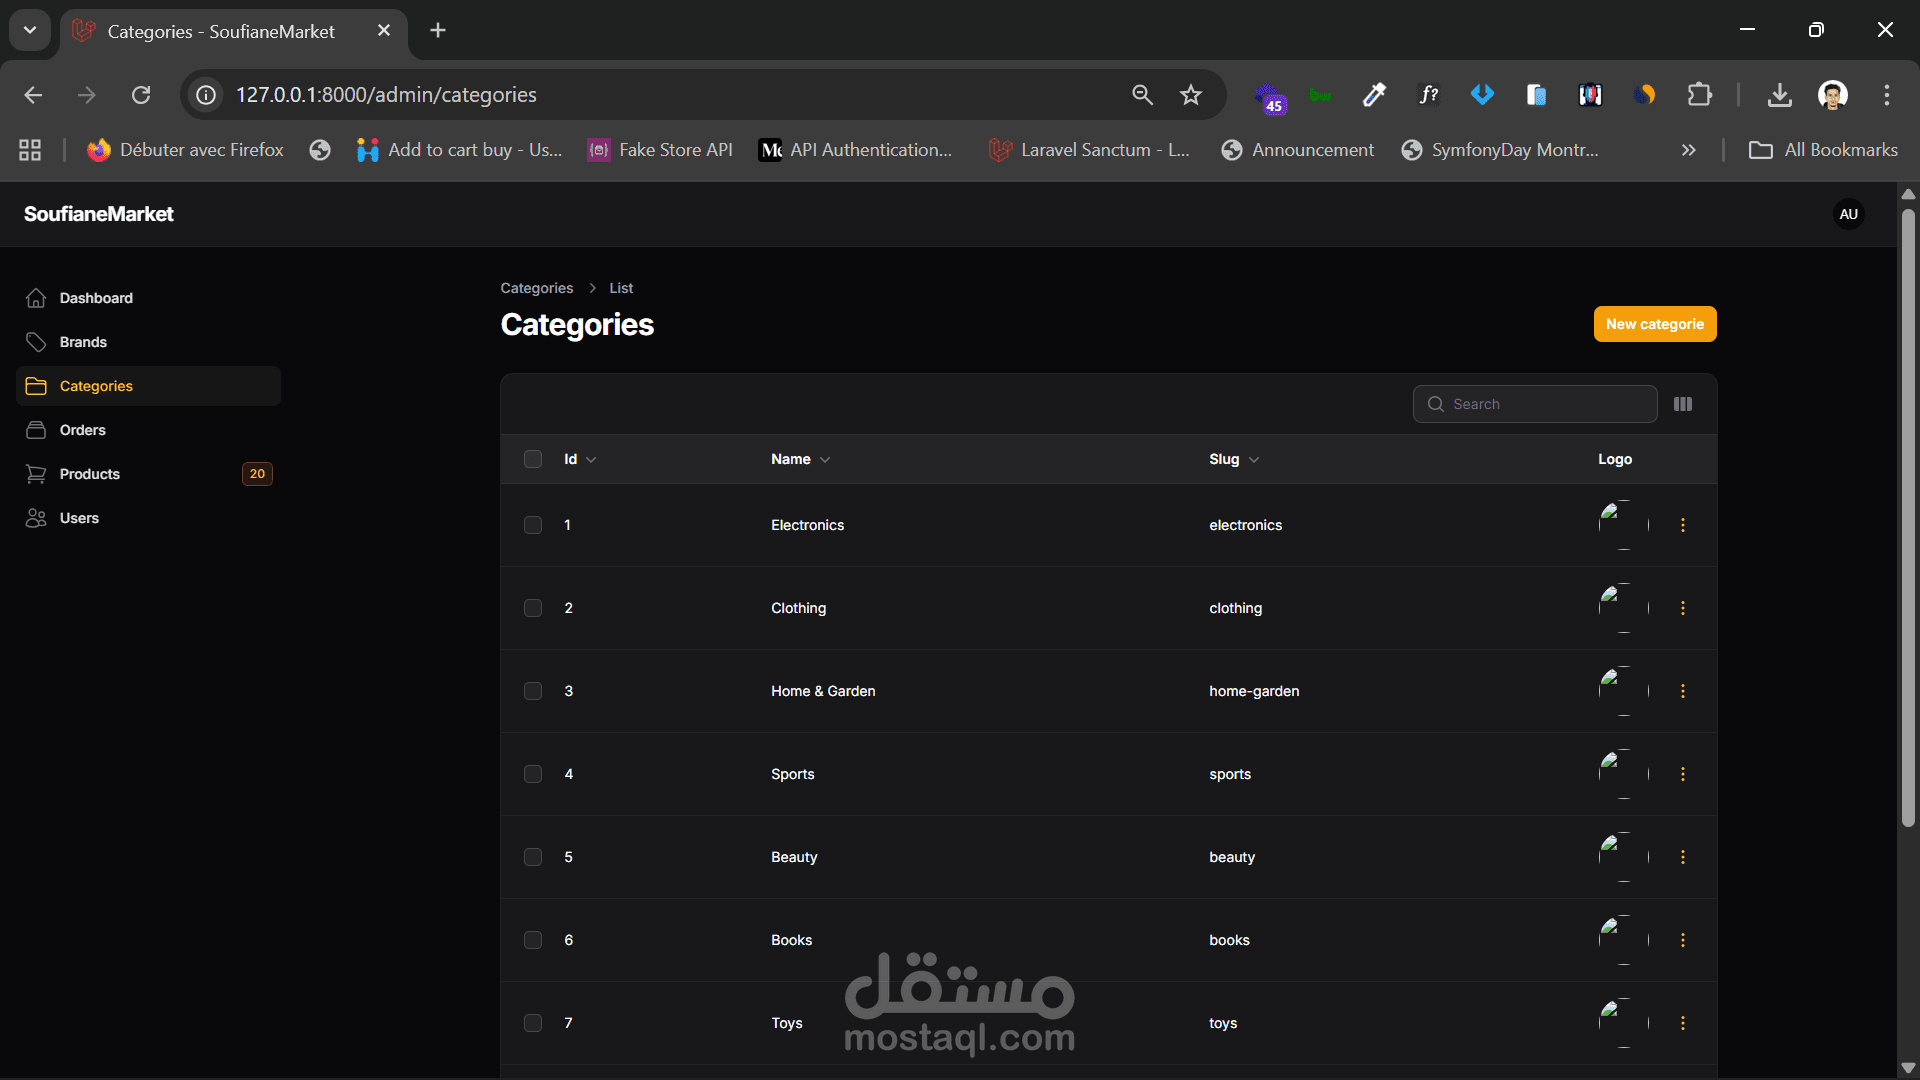Image resolution: width=1920 pixels, height=1080 pixels.
Task: Click the New categorie button
Action: 1654,324
